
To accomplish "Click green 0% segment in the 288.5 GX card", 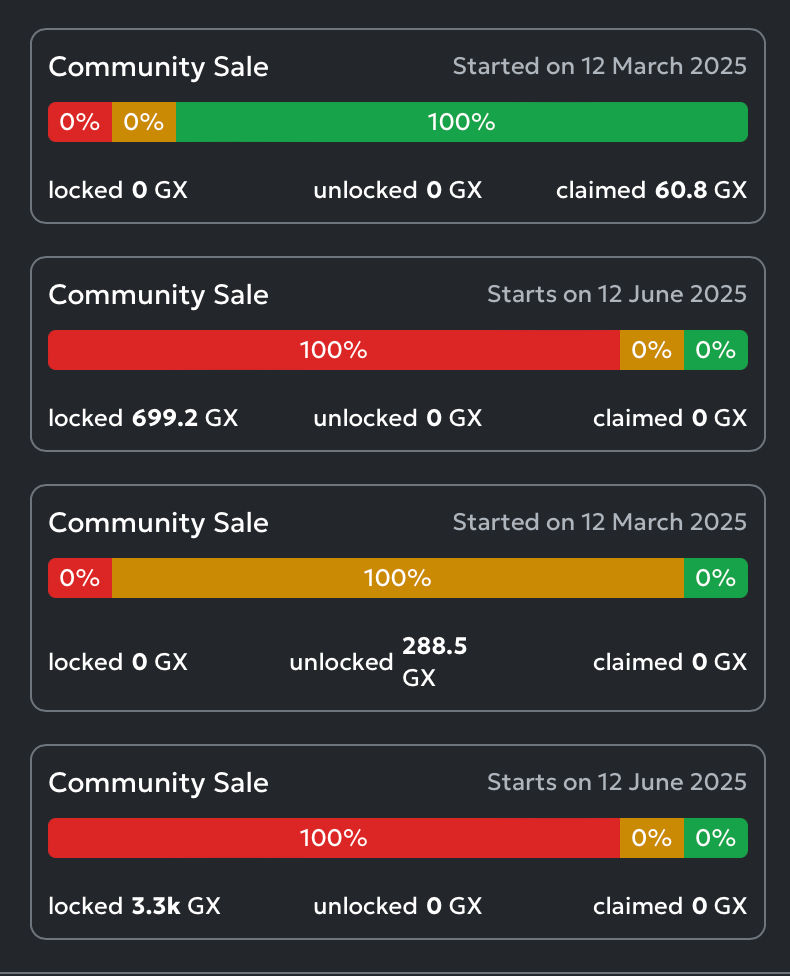I will click(716, 578).
